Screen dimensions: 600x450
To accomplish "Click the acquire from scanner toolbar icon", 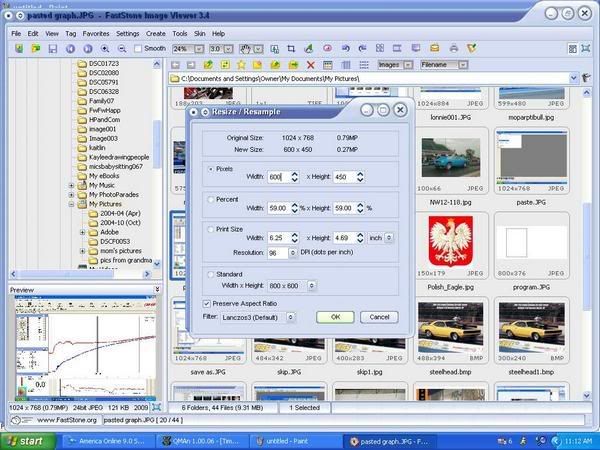I will click(x=19, y=49).
